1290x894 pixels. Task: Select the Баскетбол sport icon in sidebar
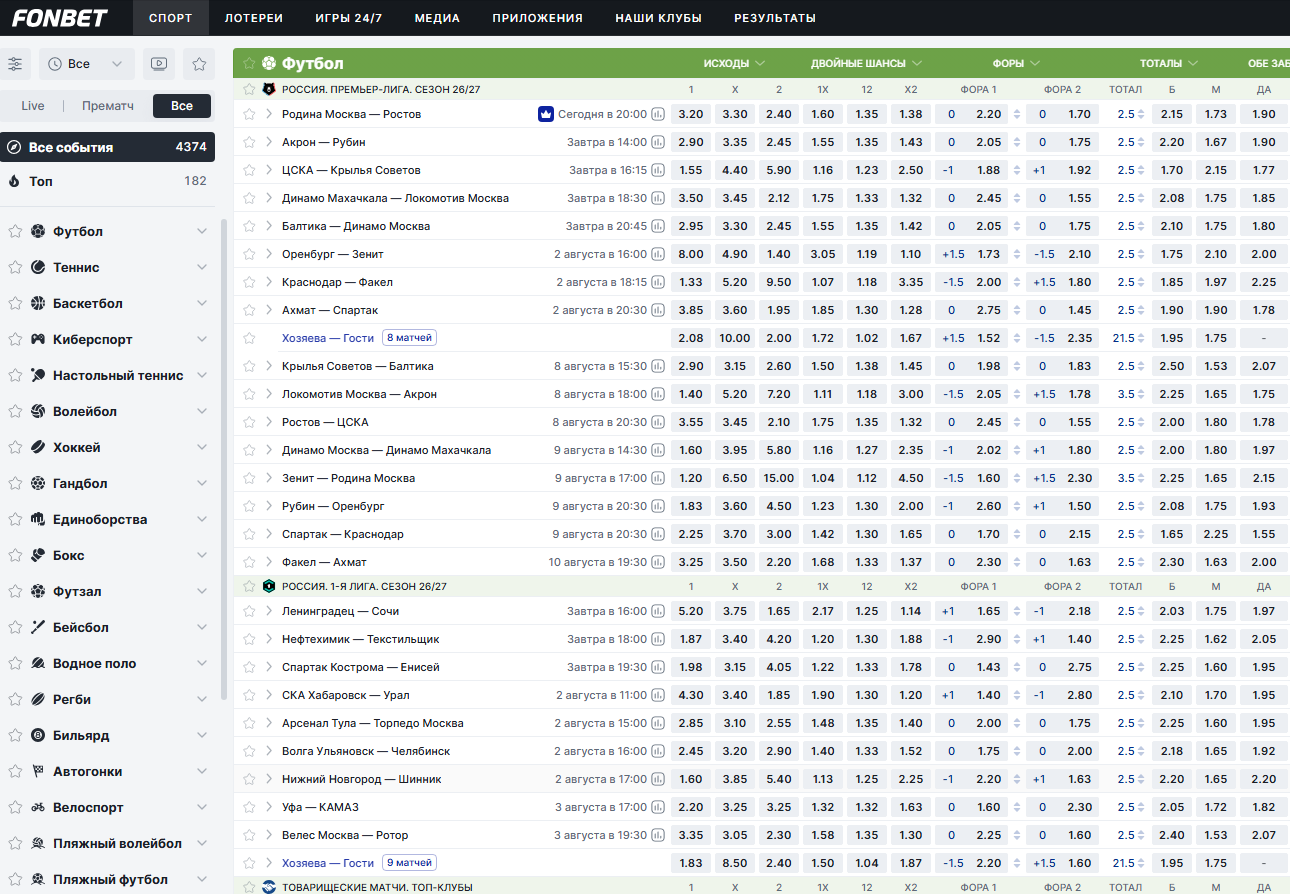click(38, 303)
